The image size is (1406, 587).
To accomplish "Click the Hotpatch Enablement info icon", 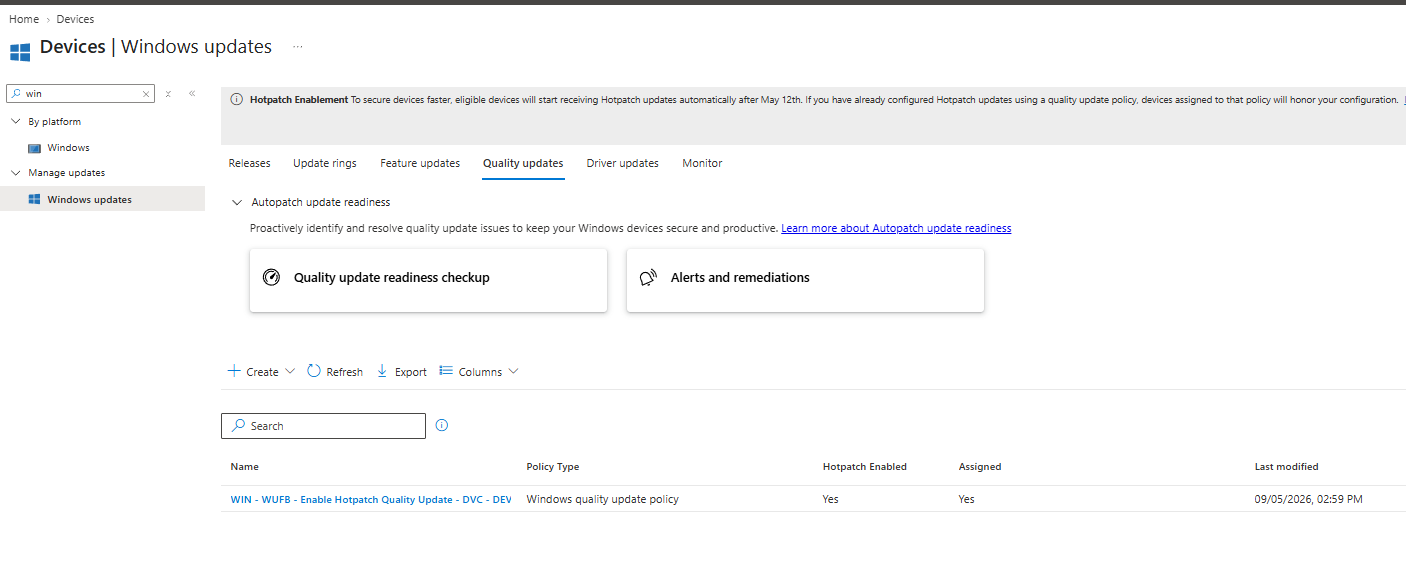I will (237, 100).
